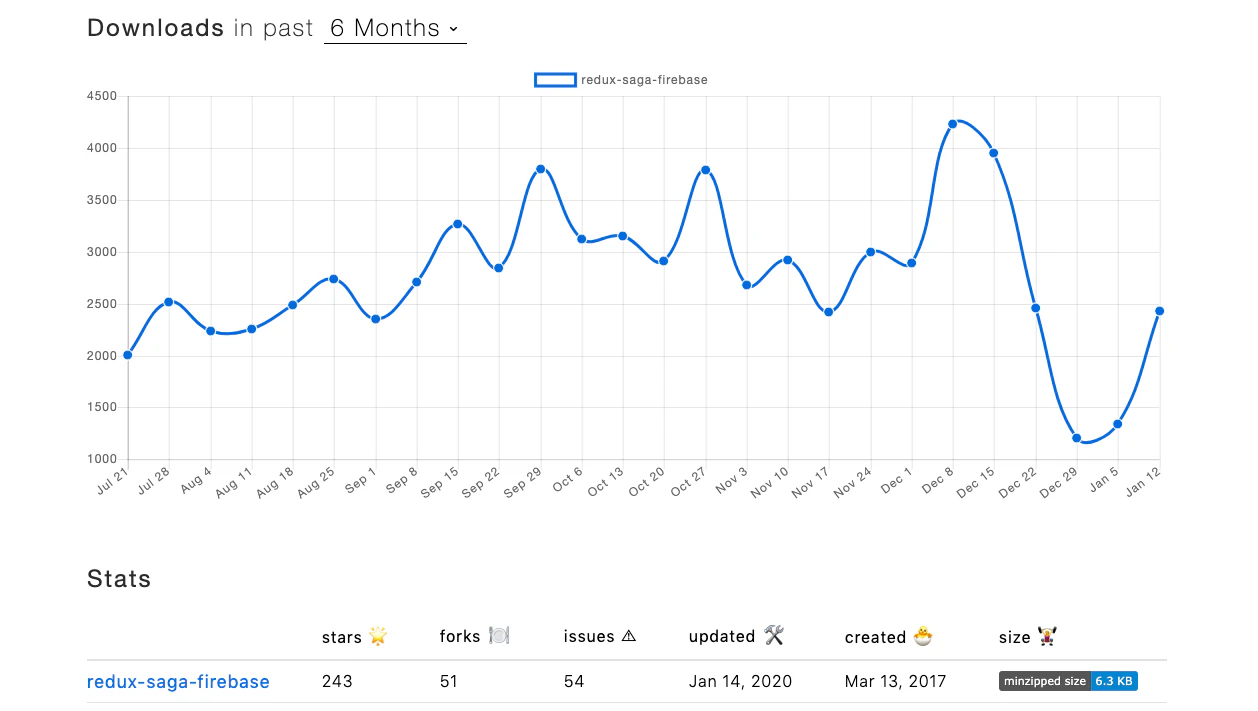
Task: Select the Jul 21 first data point
Action: (128, 355)
